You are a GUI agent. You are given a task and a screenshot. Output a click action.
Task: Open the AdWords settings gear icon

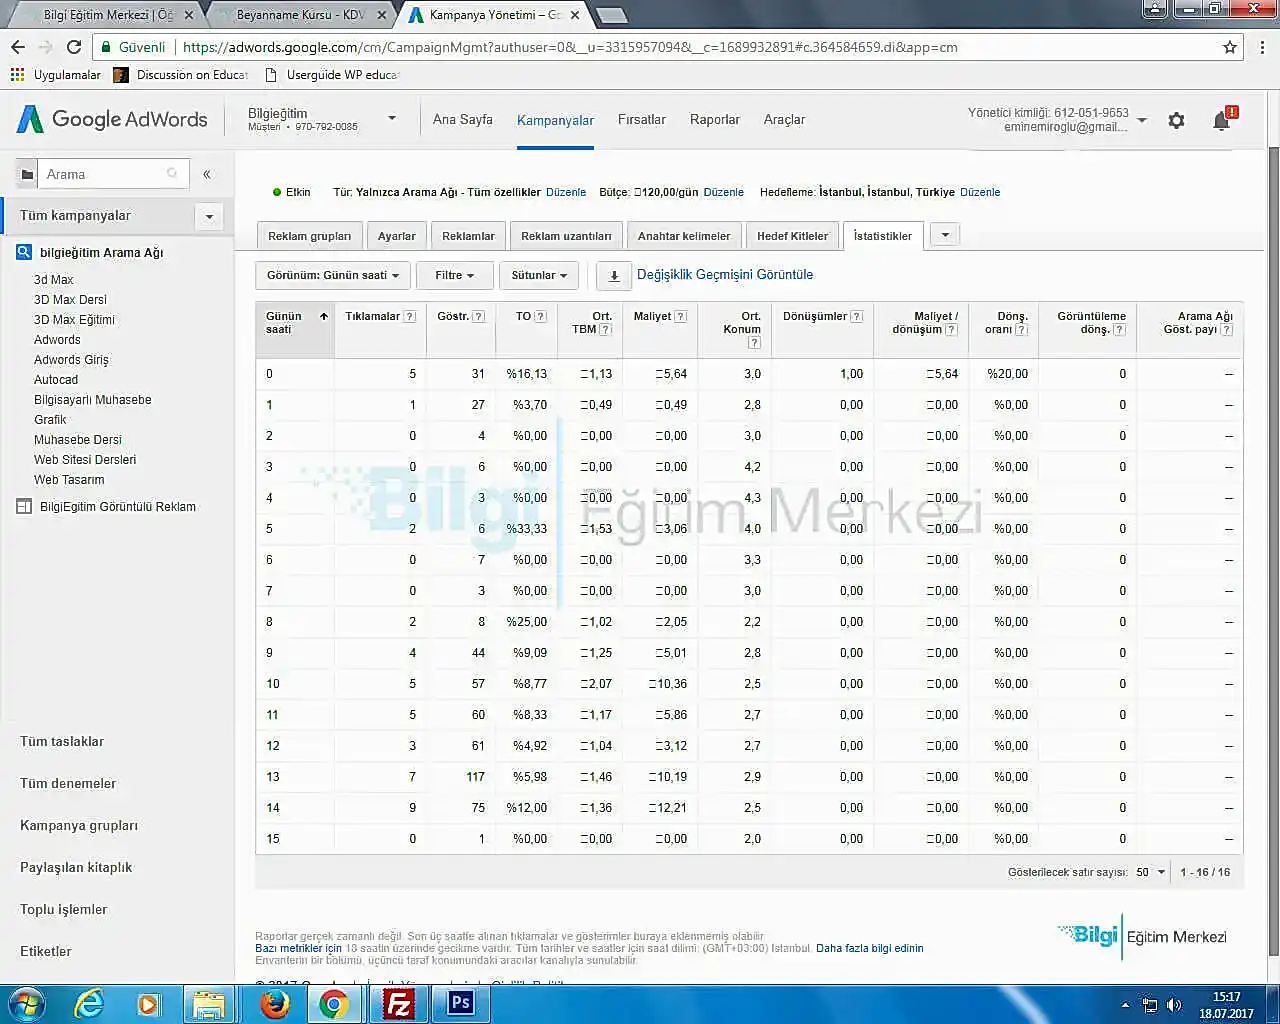coord(1176,121)
